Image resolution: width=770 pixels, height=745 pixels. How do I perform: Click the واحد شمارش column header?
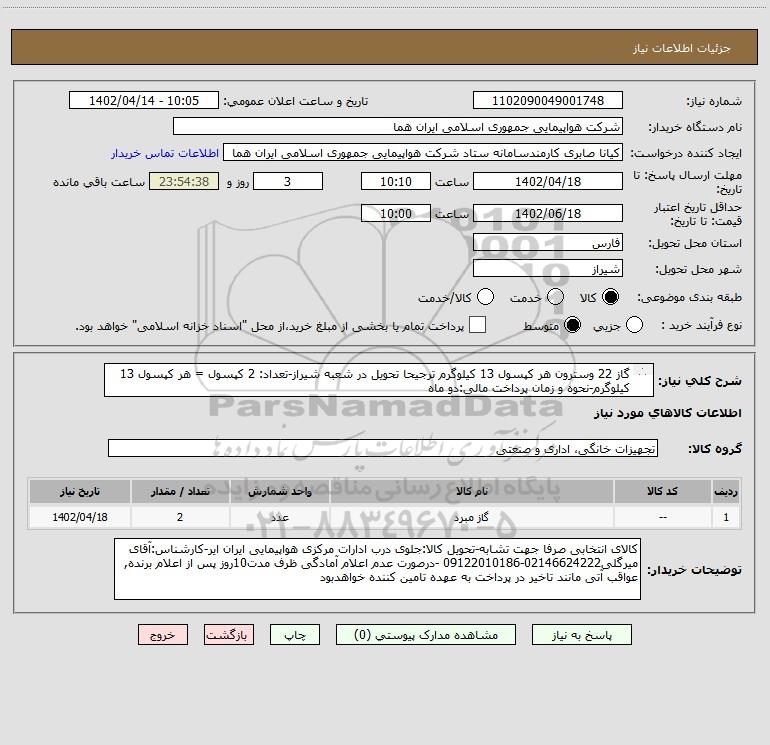(x=279, y=492)
